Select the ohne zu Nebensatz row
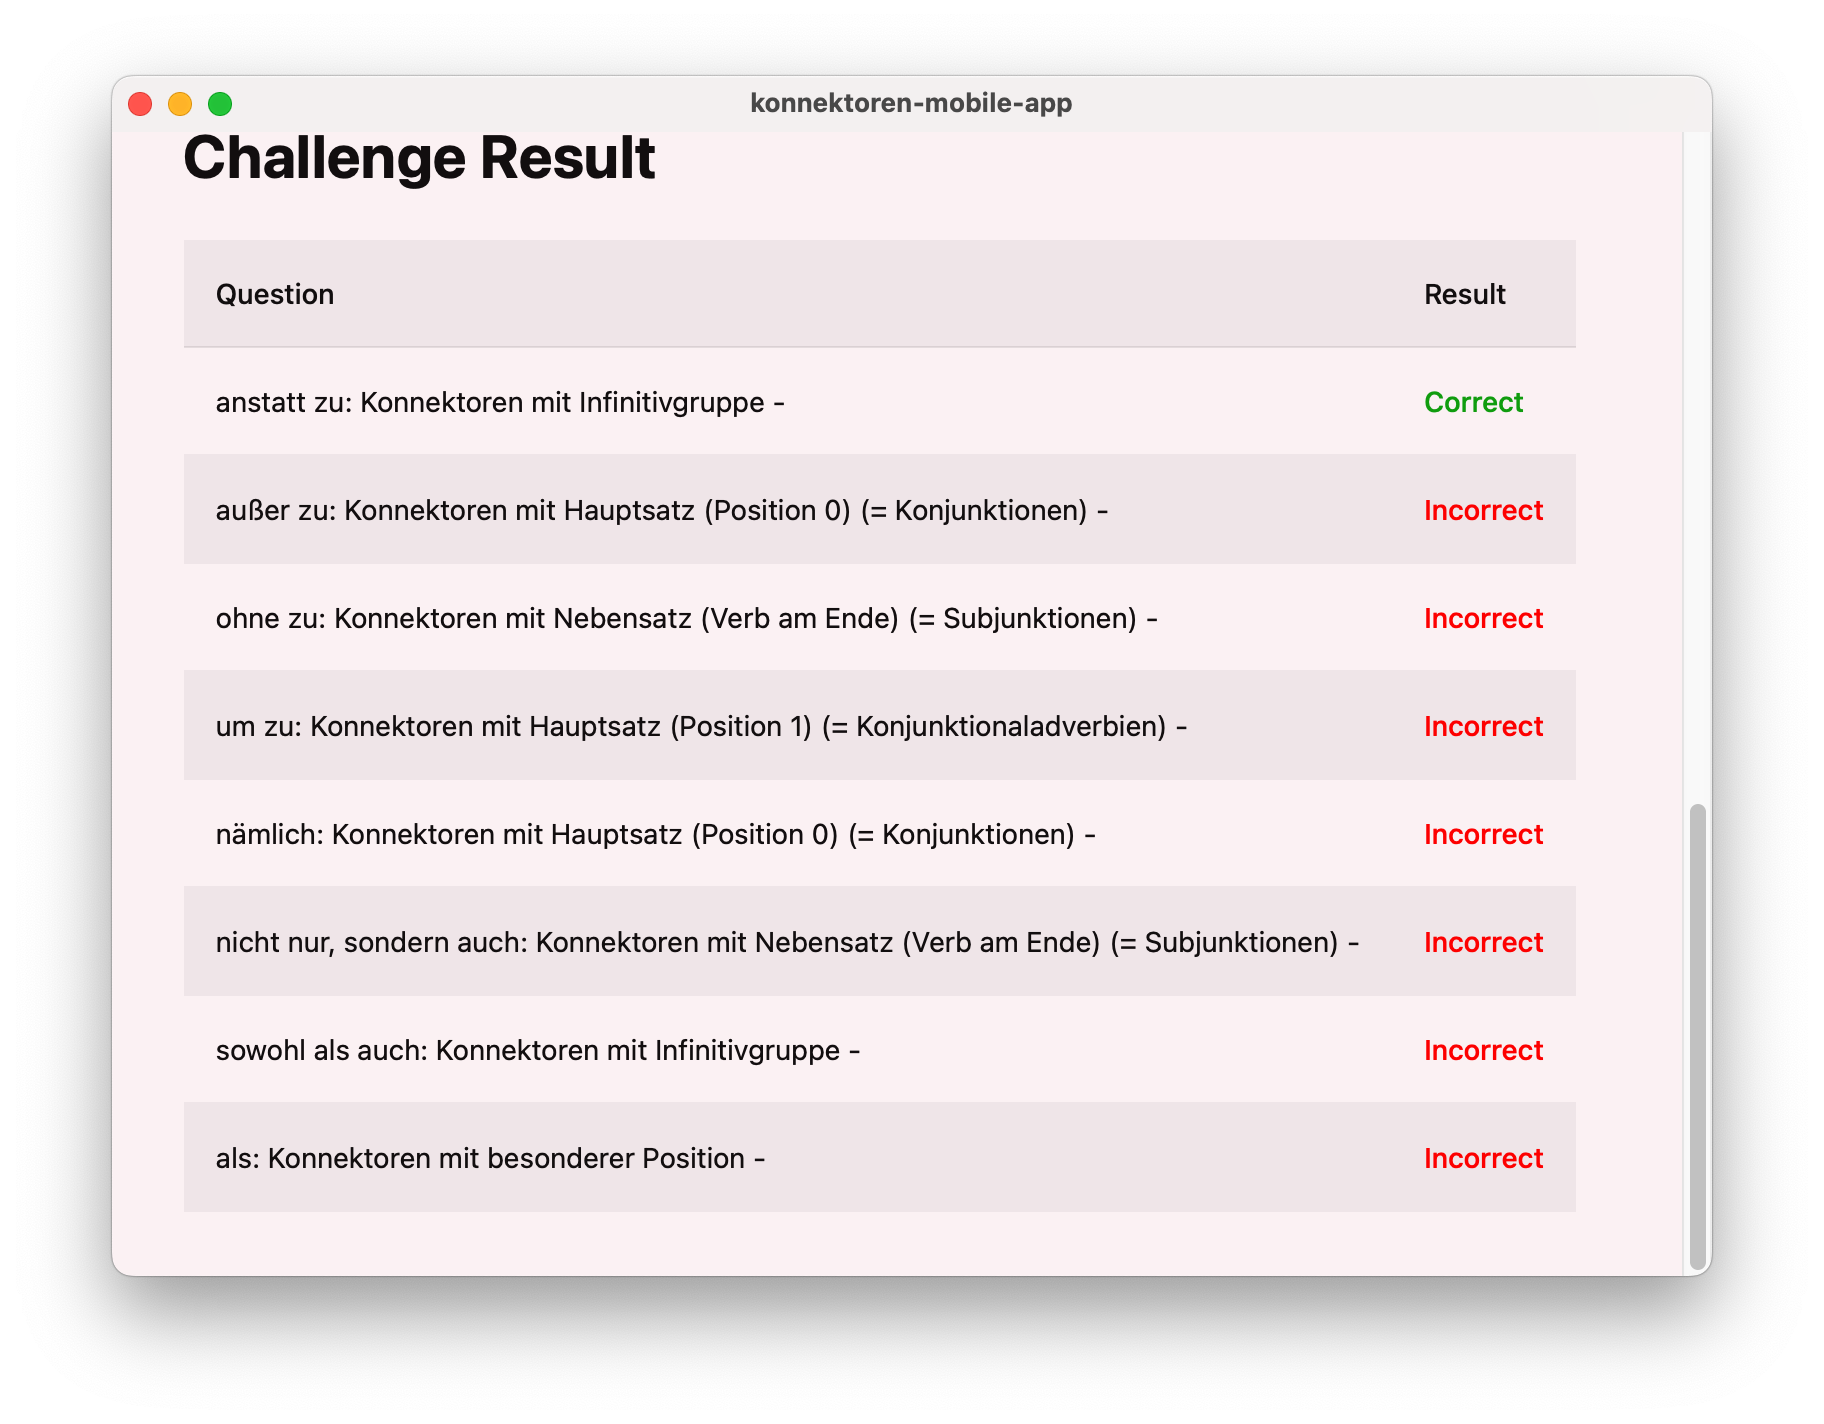1824x1424 pixels. tap(880, 618)
